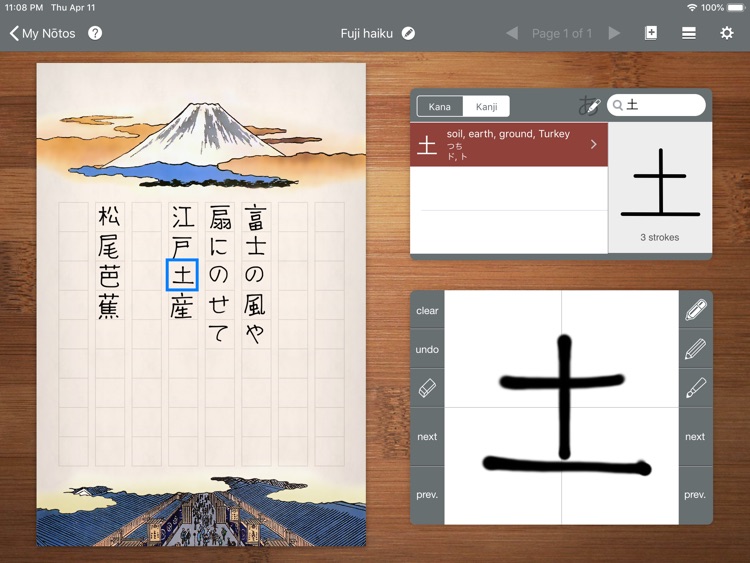Screen dimensions: 750x563
Task: Go to next page arrow
Action: tap(614, 33)
